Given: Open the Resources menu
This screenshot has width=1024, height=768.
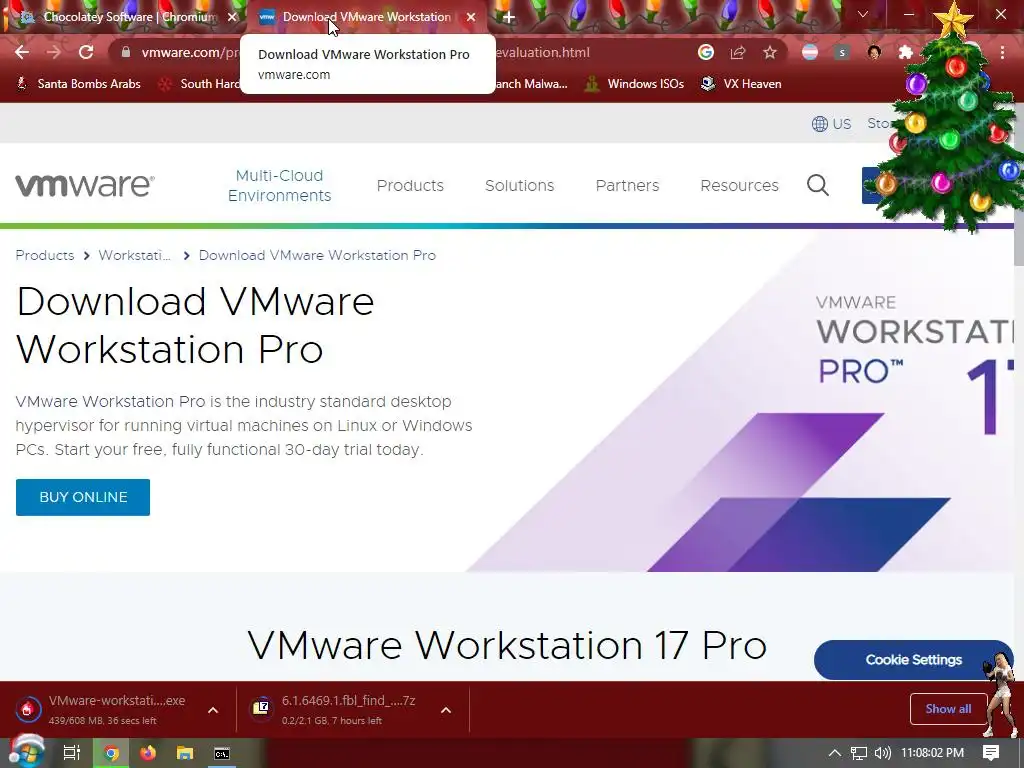Looking at the screenshot, I should (x=739, y=185).
